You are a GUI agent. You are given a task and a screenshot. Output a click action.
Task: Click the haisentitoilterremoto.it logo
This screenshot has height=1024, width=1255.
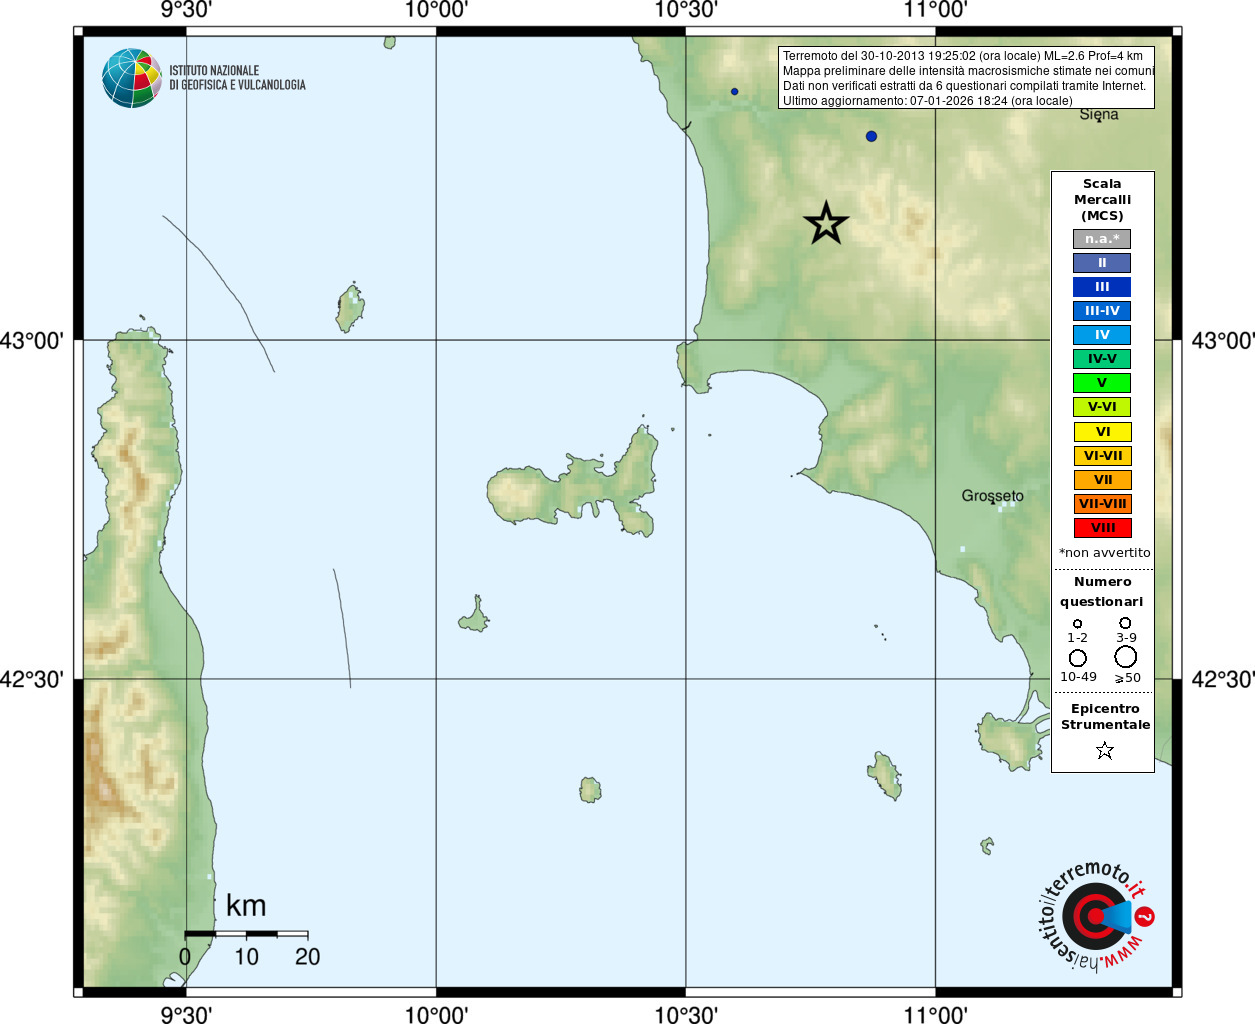coord(1094,915)
